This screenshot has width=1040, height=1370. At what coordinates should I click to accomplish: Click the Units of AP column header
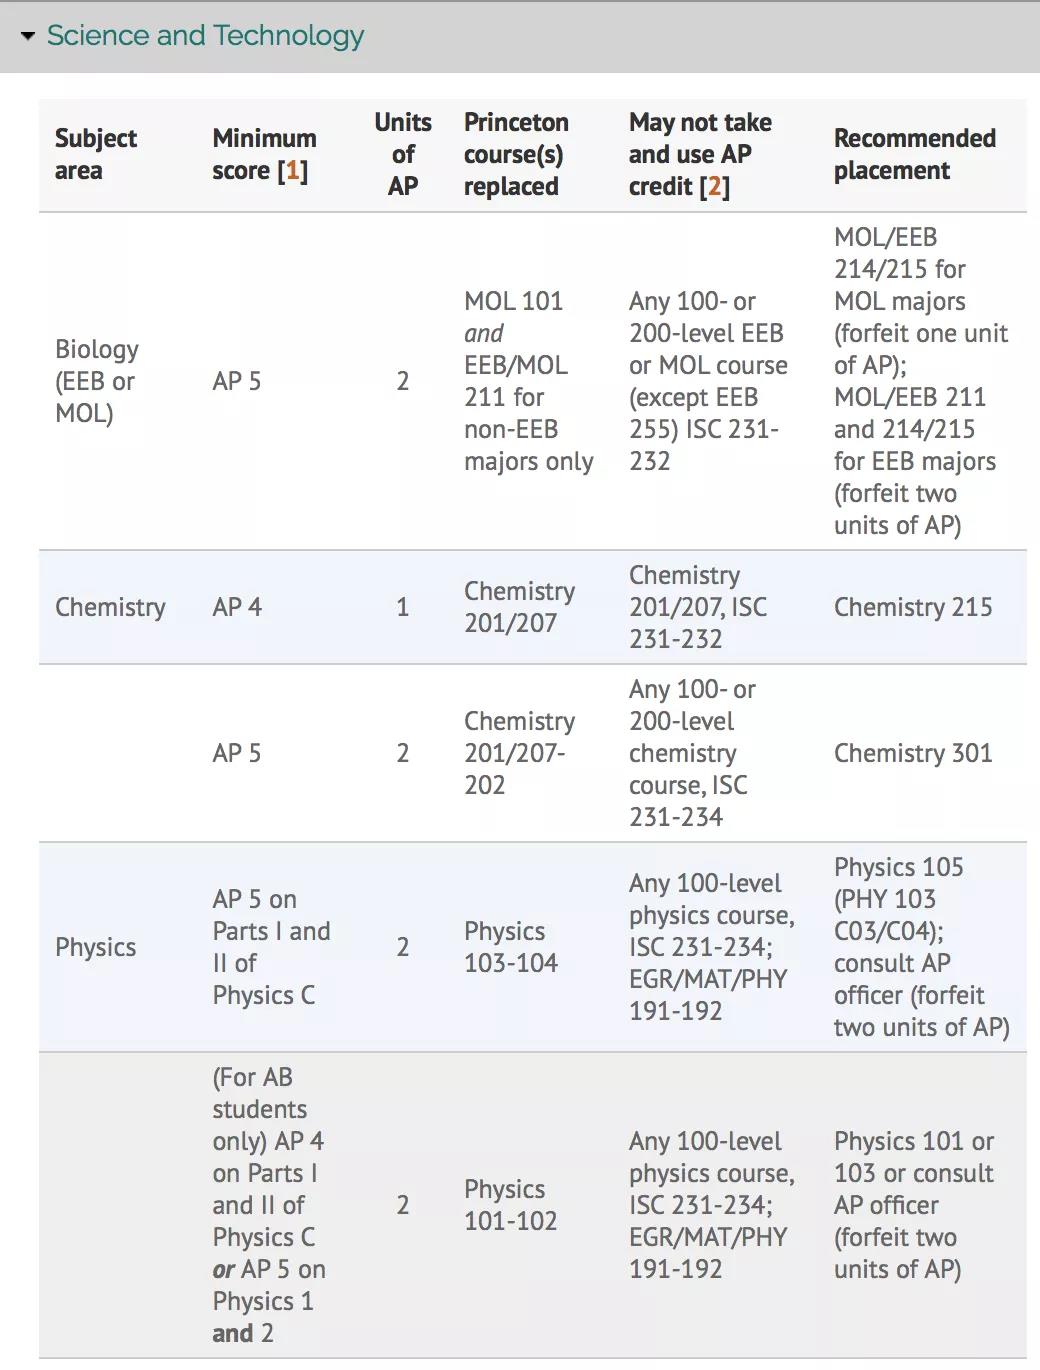pyautogui.click(x=403, y=154)
